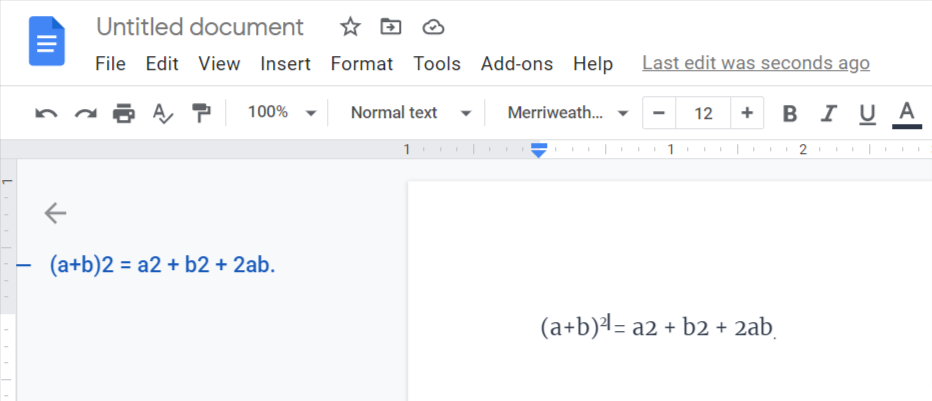Open the zoom level dropdown

click(282, 113)
